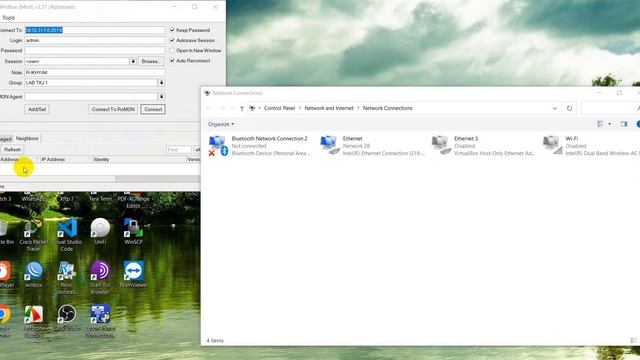Open the WinSCP desktop shortcut

(x=133, y=231)
